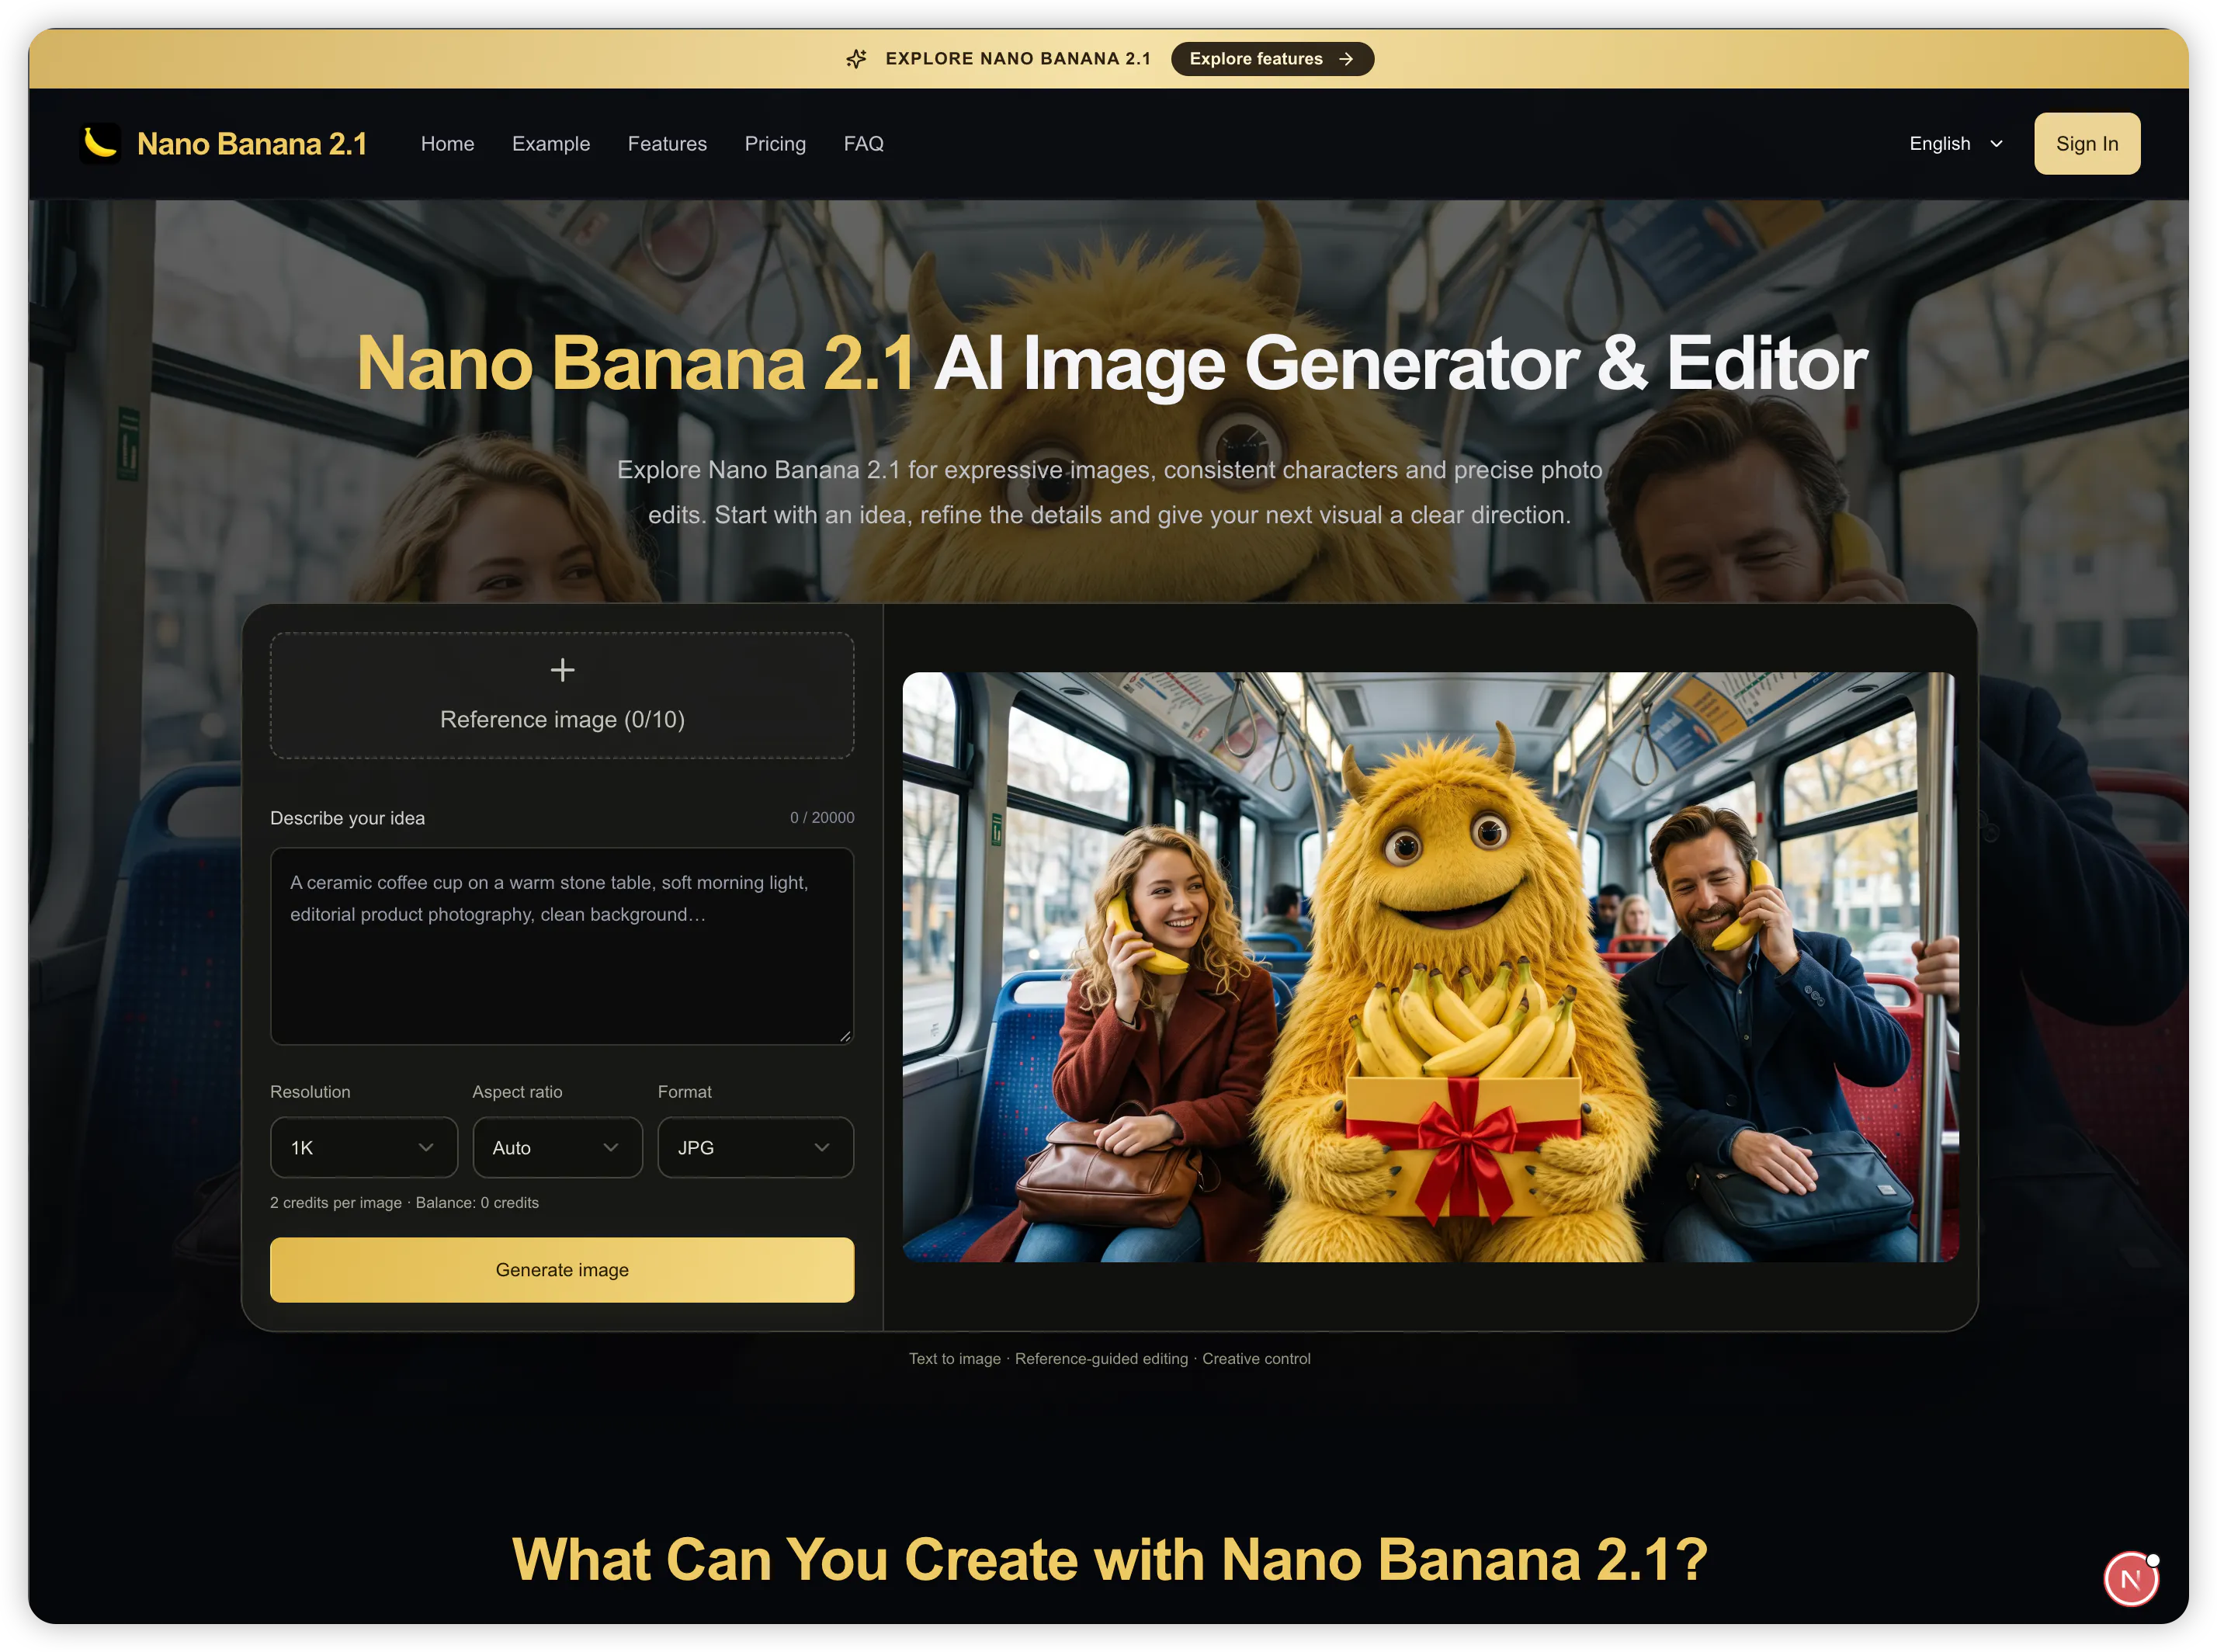This screenshot has height=1652, width=2217.
Task: Click the Describe your idea text area
Action: coord(562,946)
